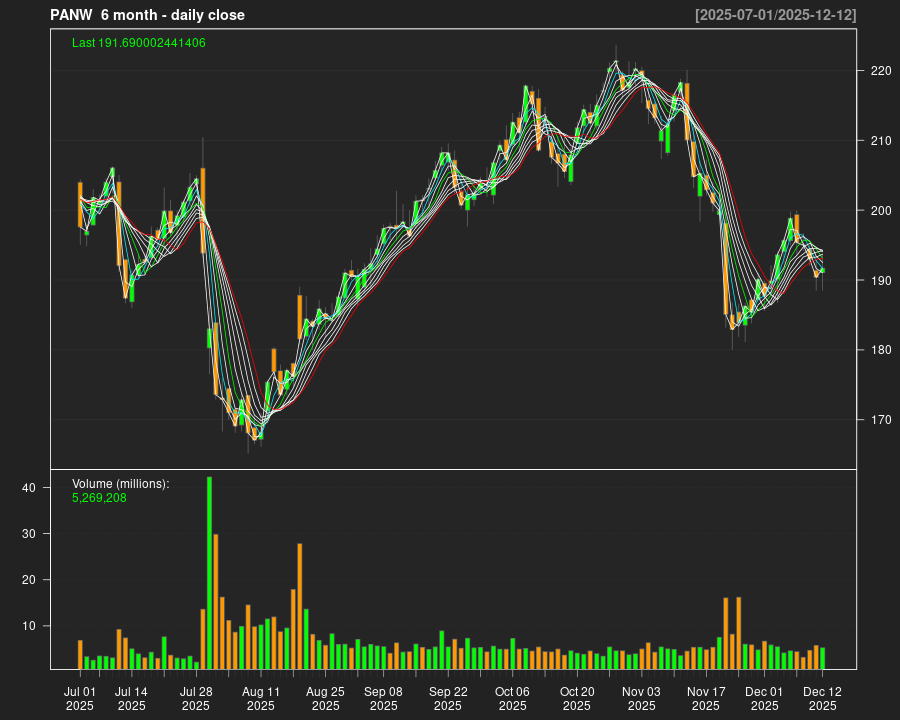Select the 200 price axis label
The height and width of the screenshot is (720, 900).
tap(880, 211)
